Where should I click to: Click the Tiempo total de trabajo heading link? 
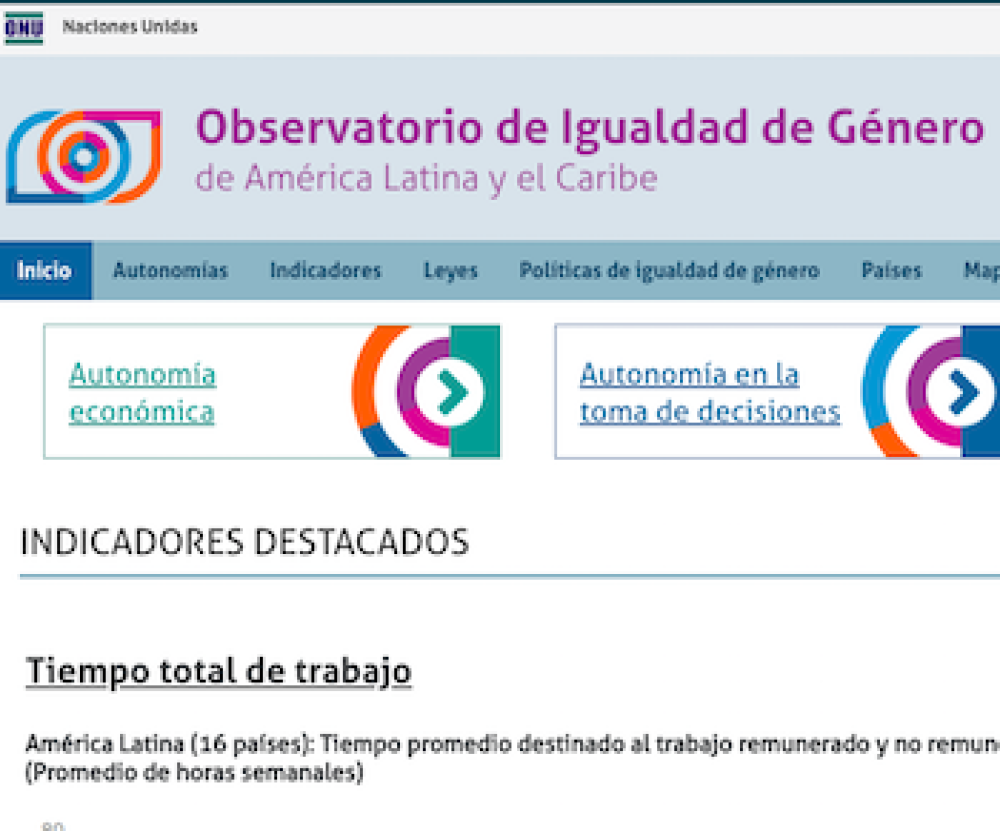point(218,672)
